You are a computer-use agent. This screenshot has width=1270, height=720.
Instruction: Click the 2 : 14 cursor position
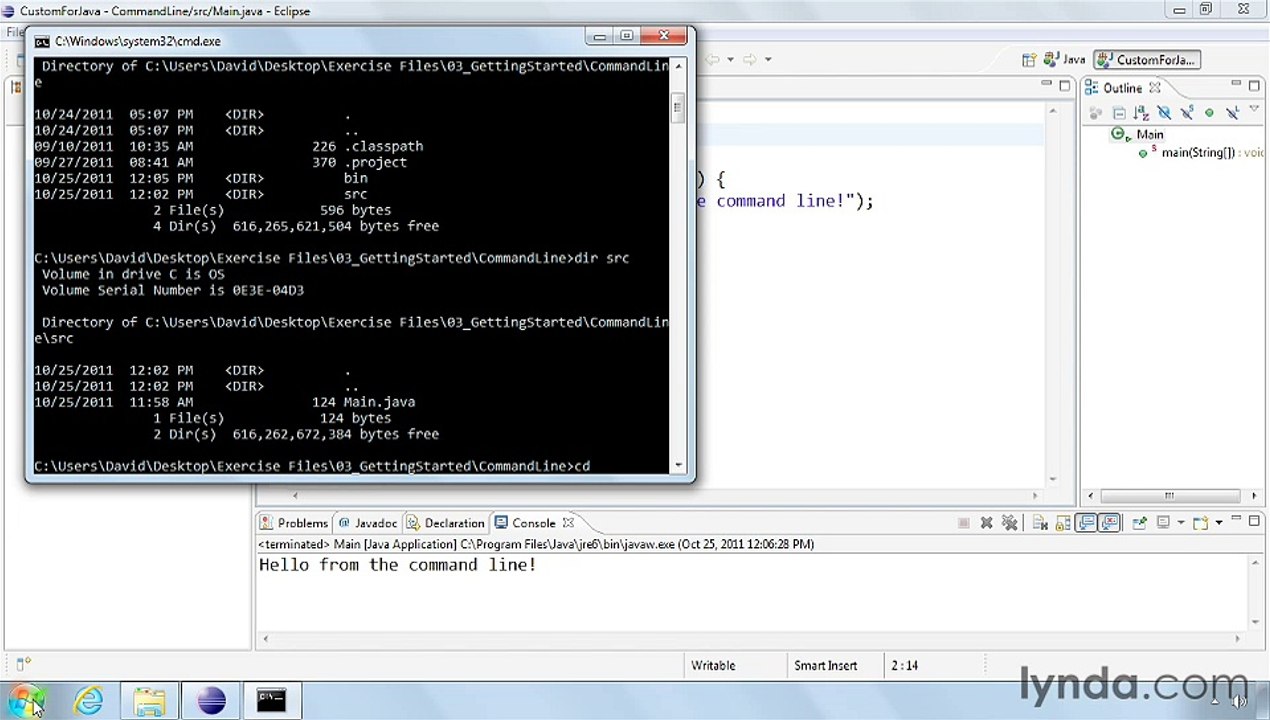point(905,665)
